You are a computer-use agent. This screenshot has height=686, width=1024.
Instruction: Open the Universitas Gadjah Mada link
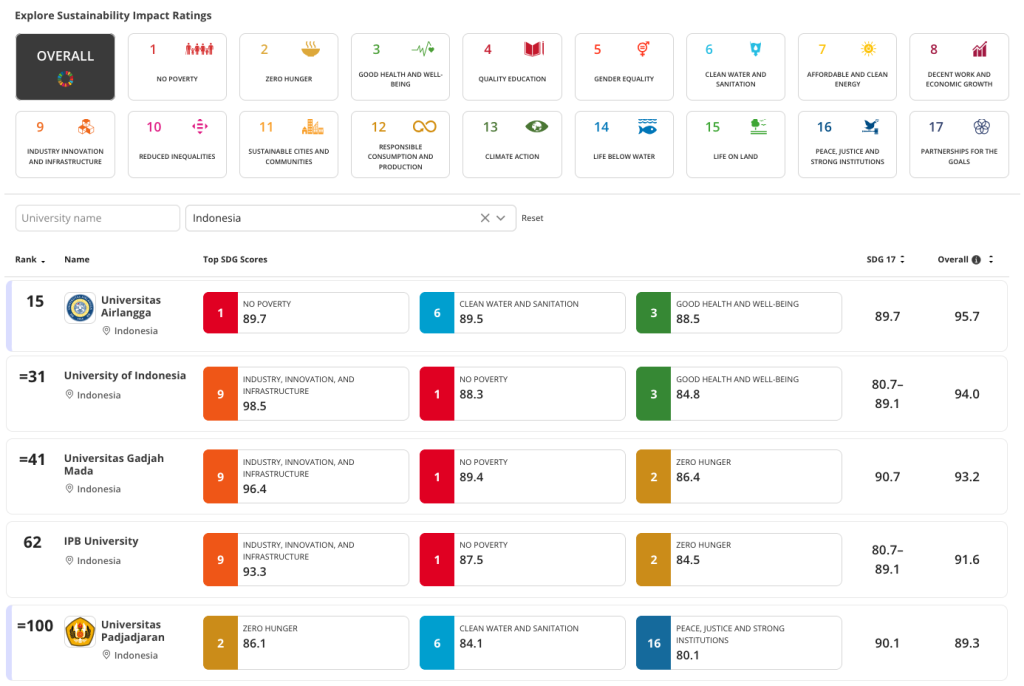[114, 465]
